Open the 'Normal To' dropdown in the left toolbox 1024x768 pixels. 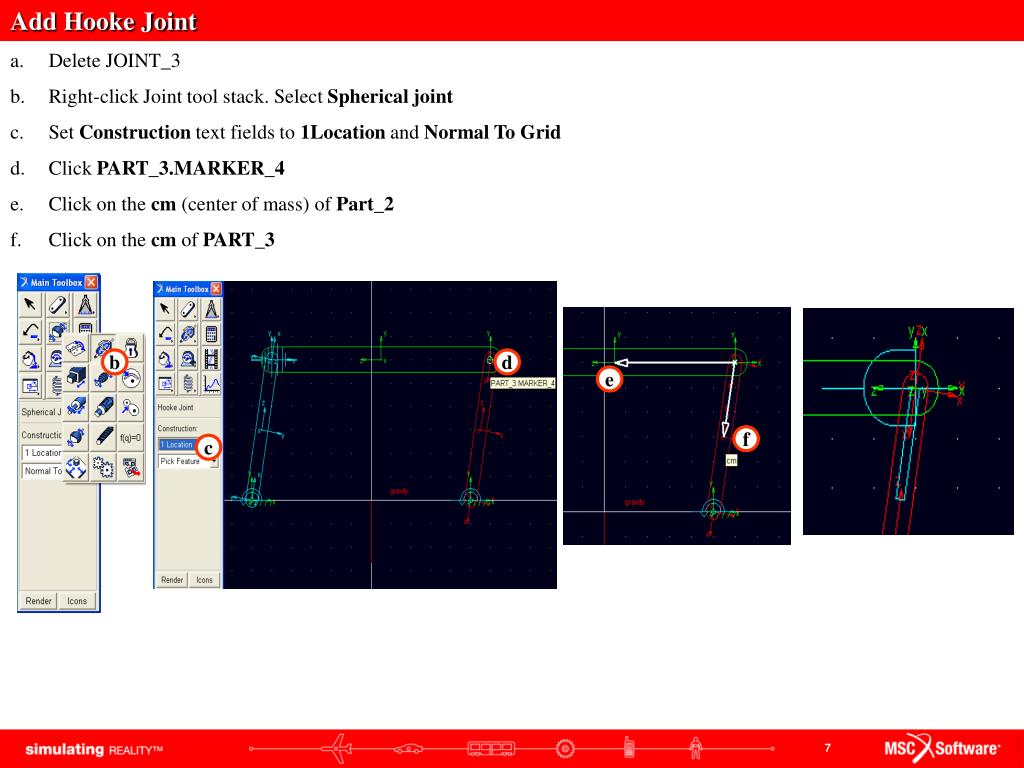click(42, 471)
